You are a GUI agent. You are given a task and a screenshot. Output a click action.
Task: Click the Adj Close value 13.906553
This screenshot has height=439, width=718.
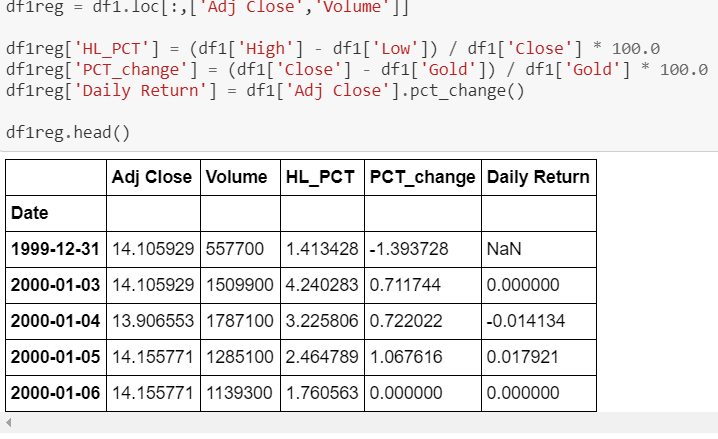[153, 321]
